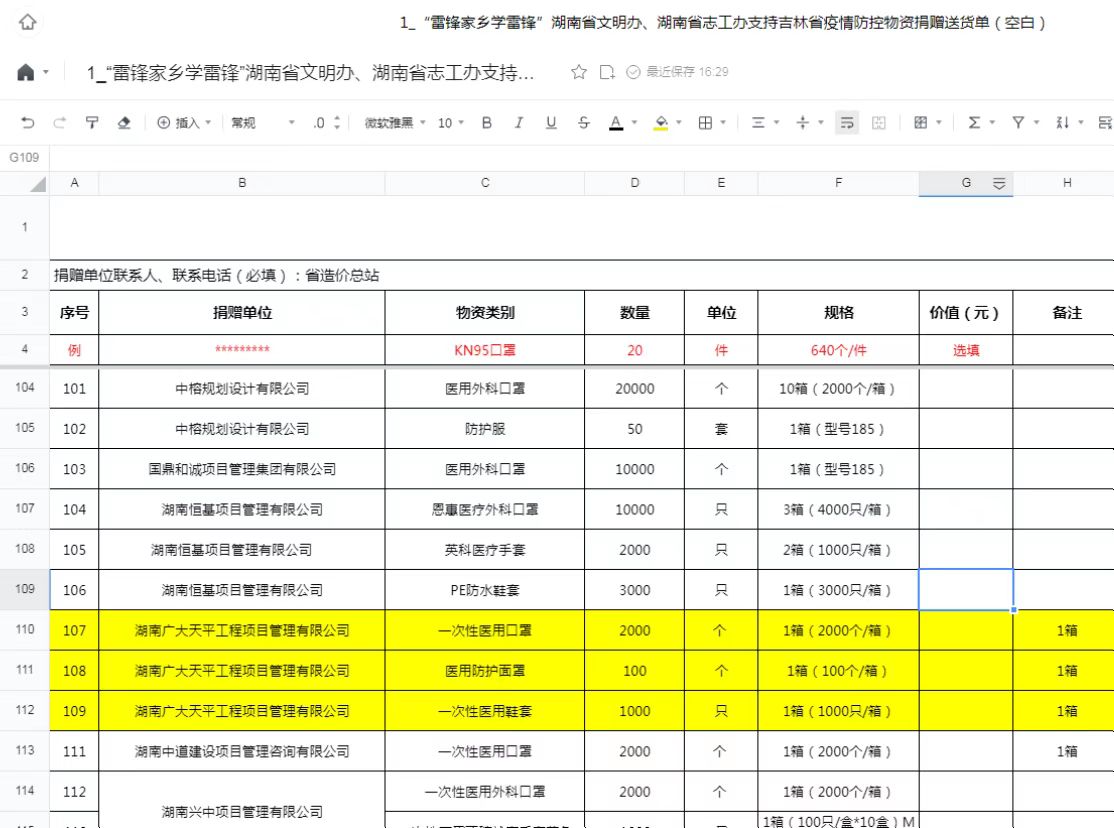The width and height of the screenshot is (1114, 828).
Task: Select cell 湖南中道建设项目管理咨询有限公司
Action: pos(242,751)
